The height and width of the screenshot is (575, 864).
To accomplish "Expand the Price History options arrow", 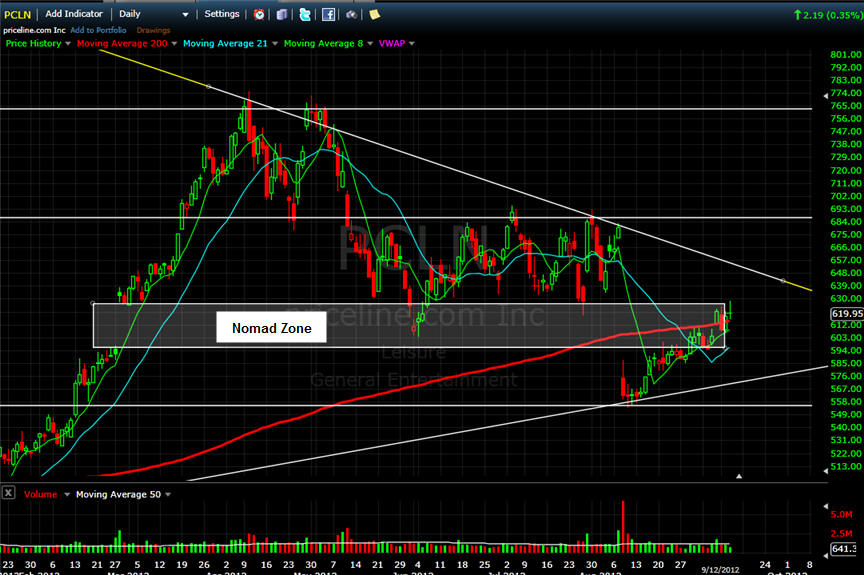I will [x=66, y=44].
